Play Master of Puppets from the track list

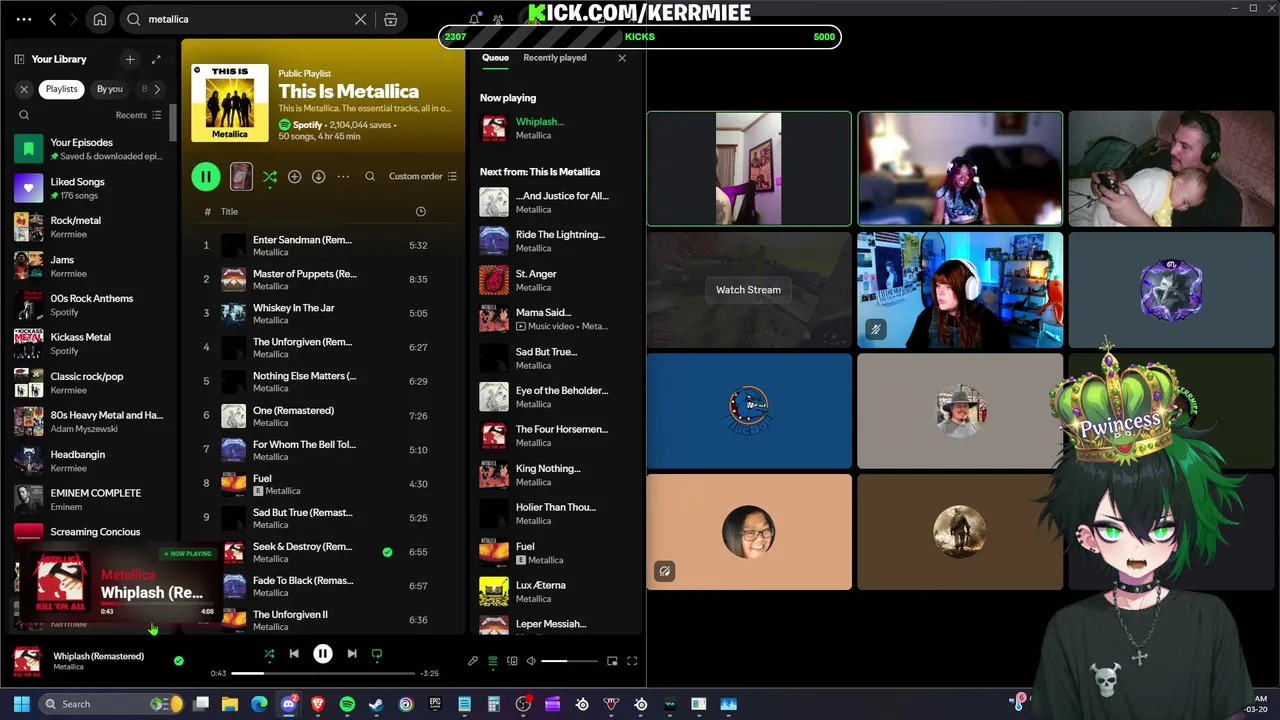click(x=324, y=279)
